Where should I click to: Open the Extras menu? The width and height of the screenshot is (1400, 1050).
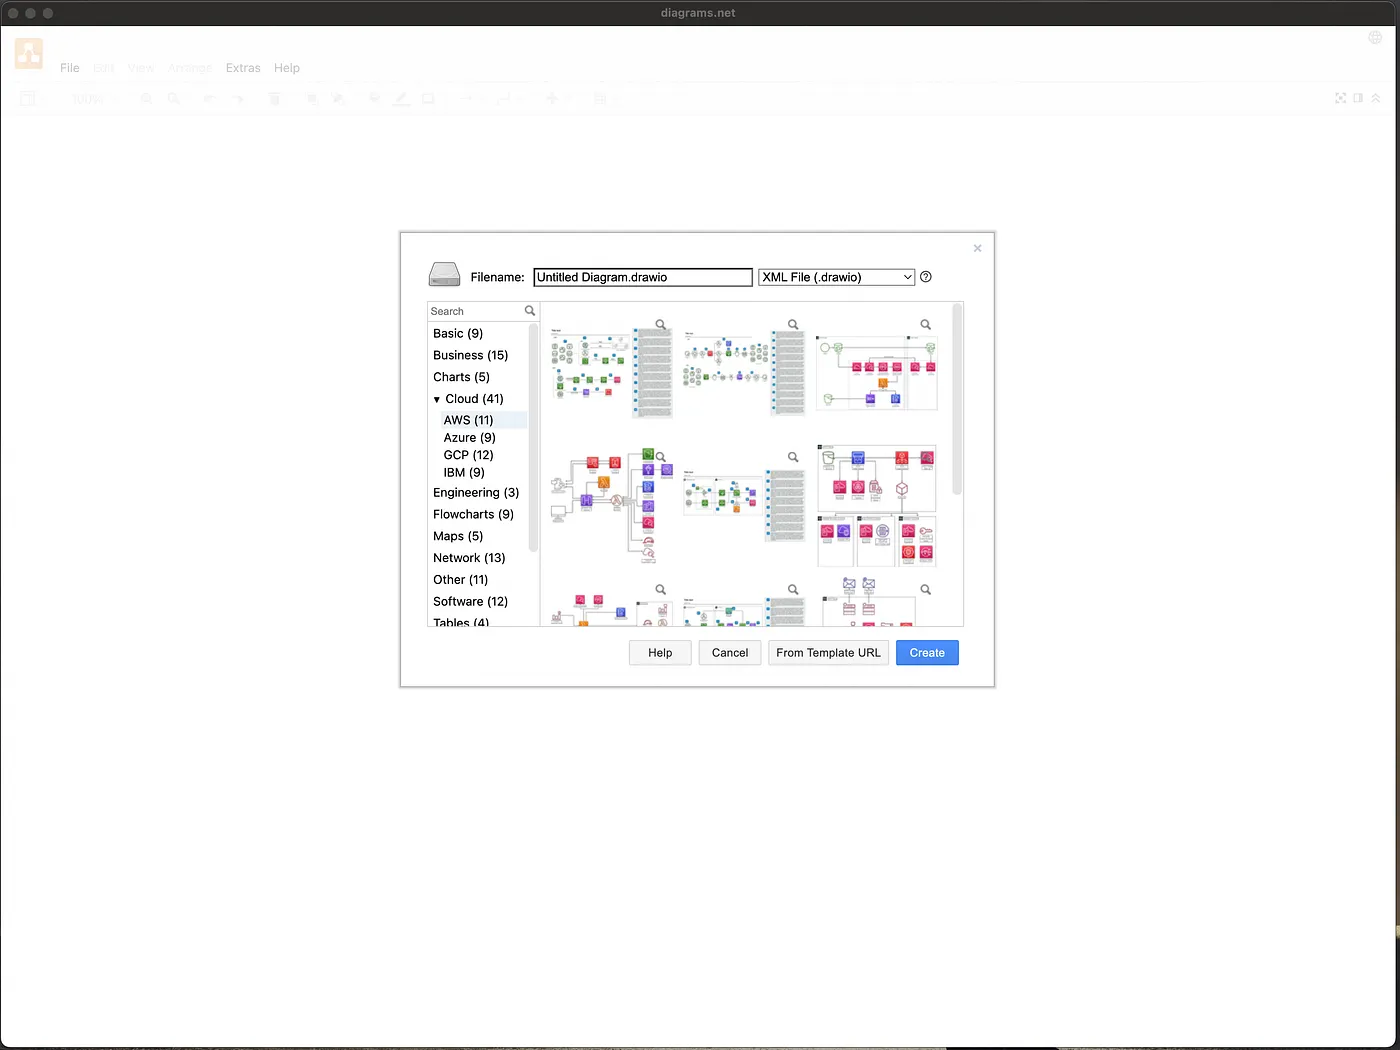point(243,67)
